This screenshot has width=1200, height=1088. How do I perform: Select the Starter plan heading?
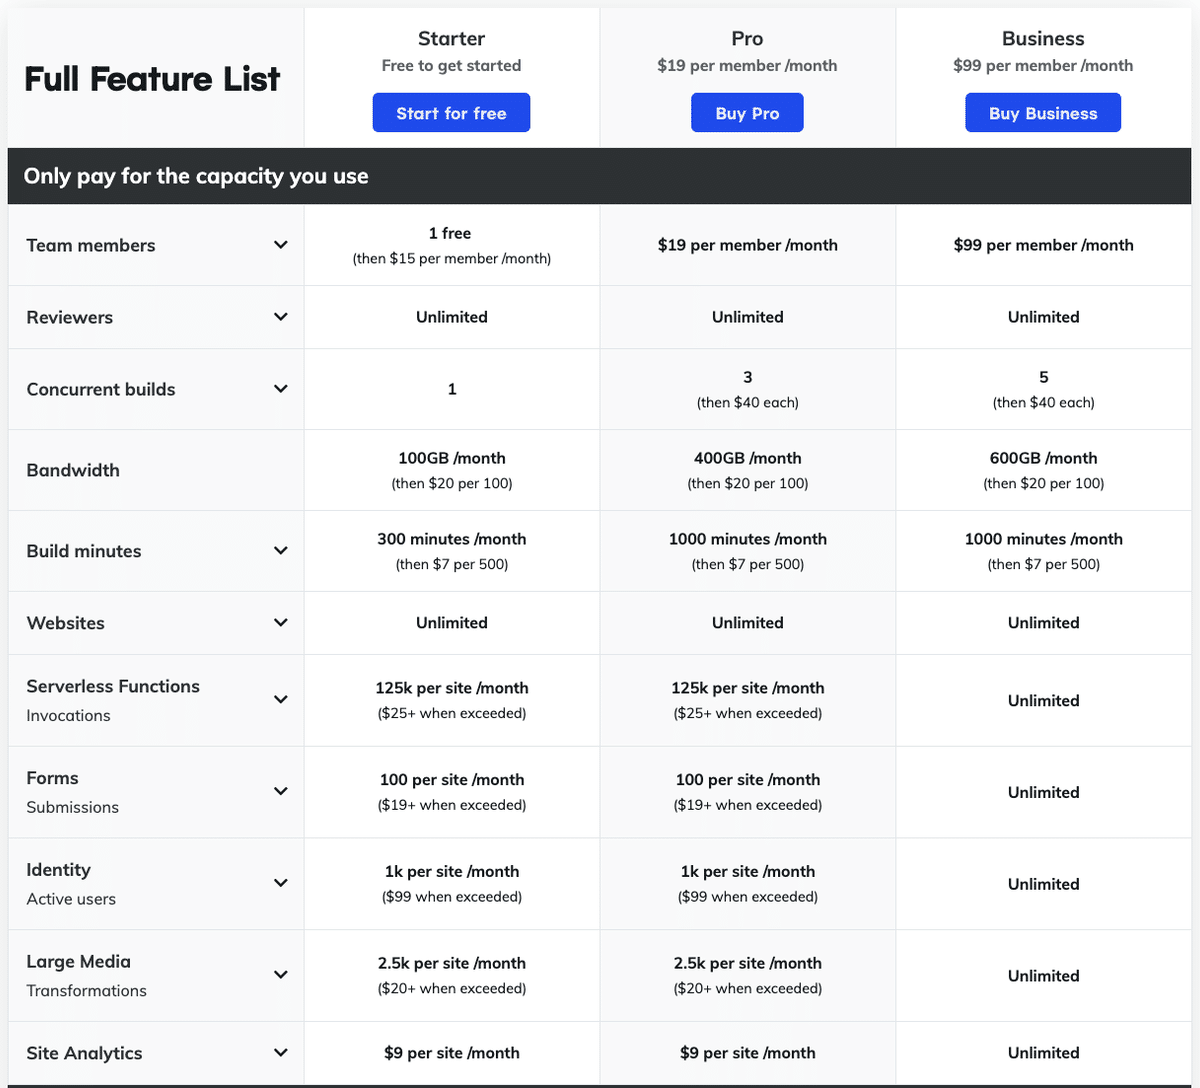(x=451, y=39)
